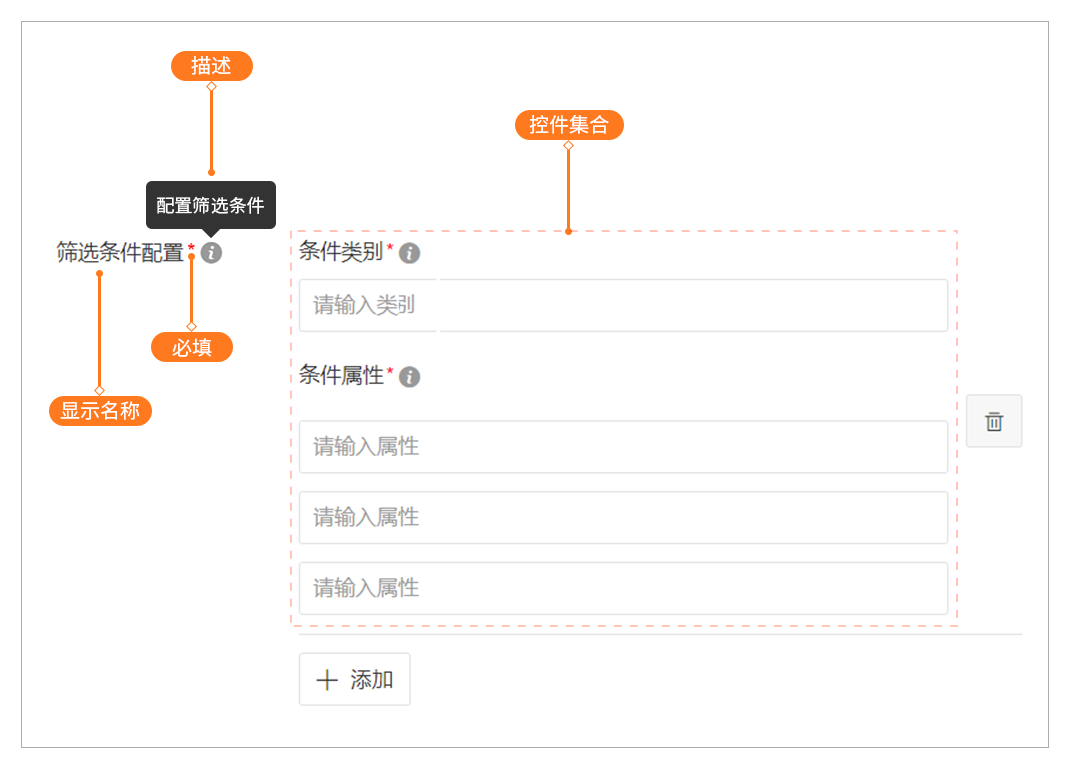Select the 条件属性 label text
The width and height of the screenshot is (1070, 769).
pos(340,376)
